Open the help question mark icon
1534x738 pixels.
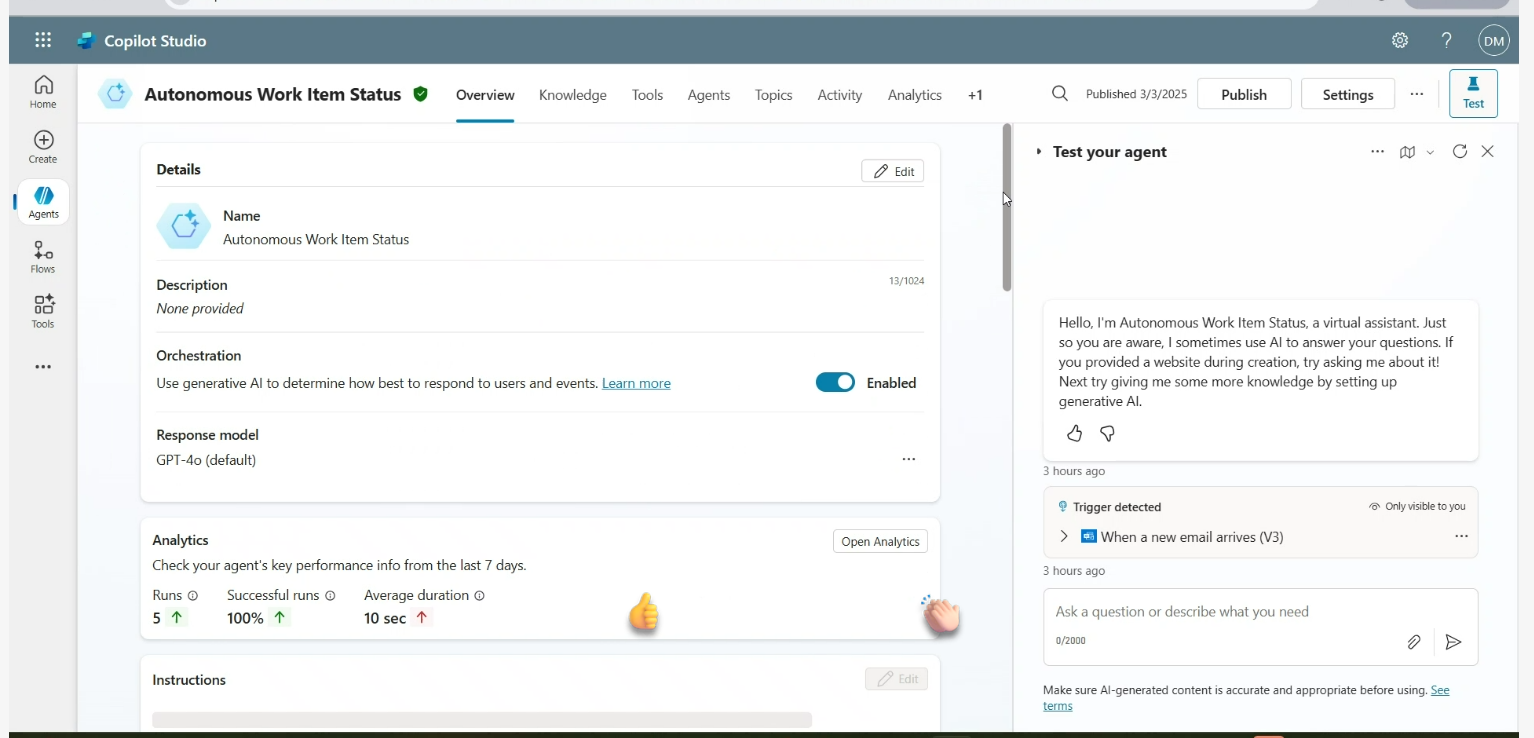tap(1446, 41)
